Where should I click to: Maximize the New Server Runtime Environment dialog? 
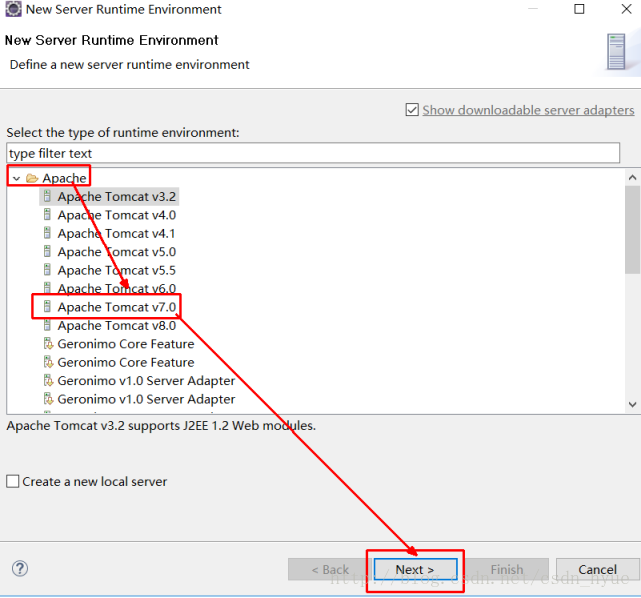579,9
